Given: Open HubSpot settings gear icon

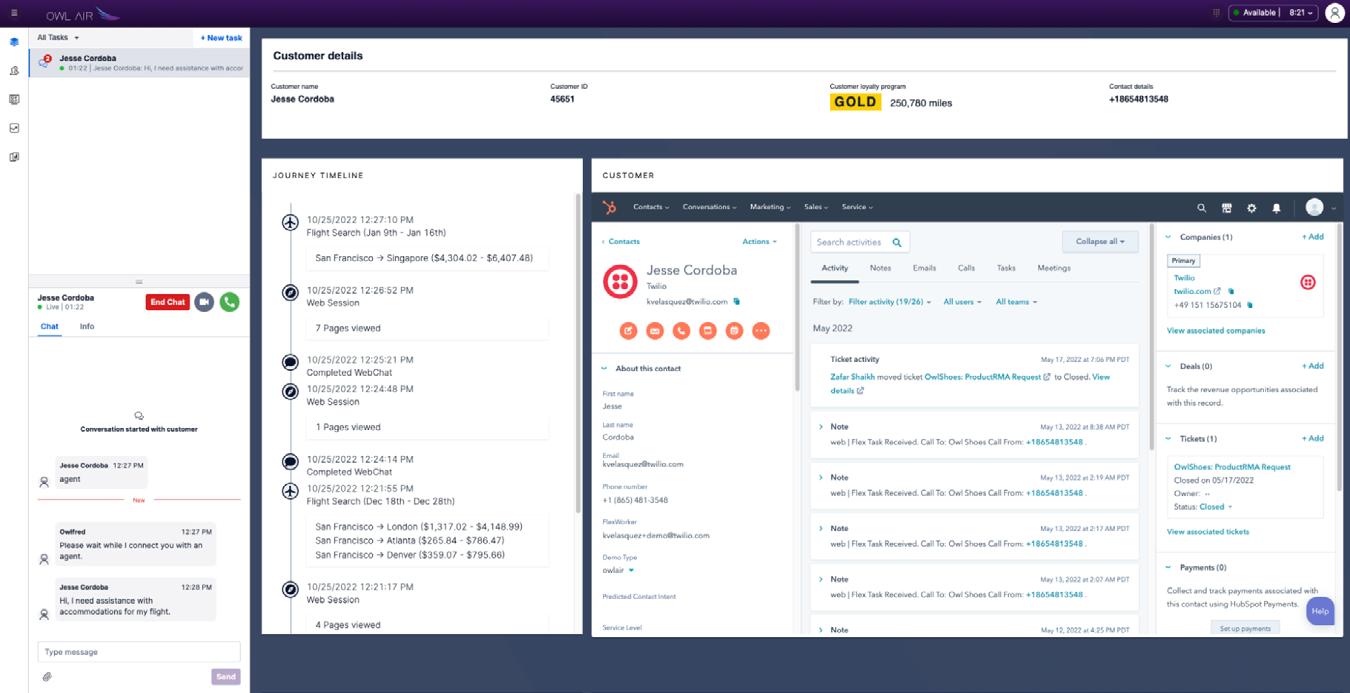Looking at the screenshot, I should point(1251,208).
